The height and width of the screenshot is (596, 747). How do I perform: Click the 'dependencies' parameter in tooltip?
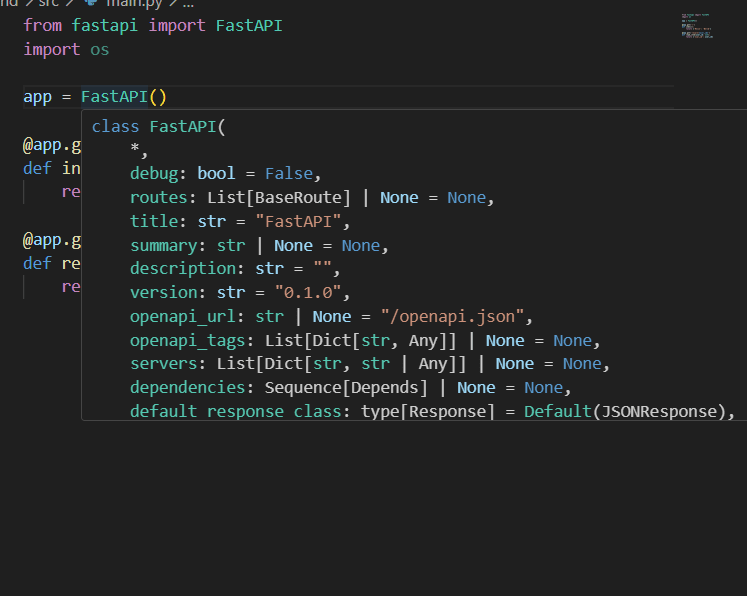click(188, 387)
